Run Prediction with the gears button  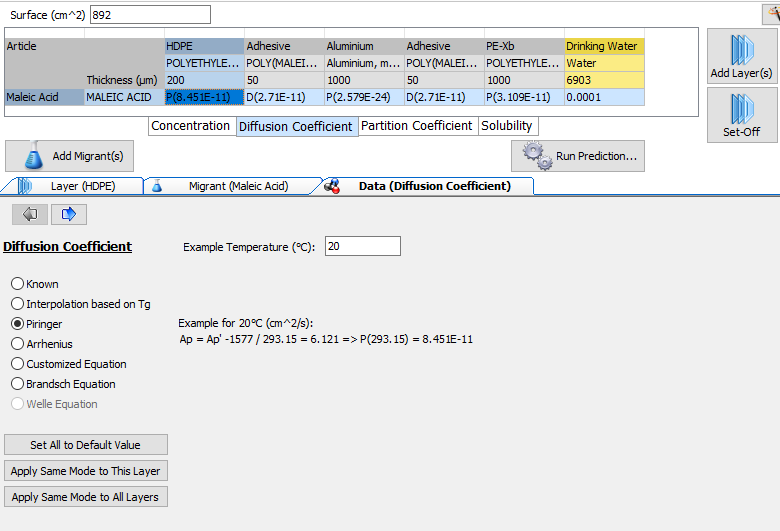(578, 156)
